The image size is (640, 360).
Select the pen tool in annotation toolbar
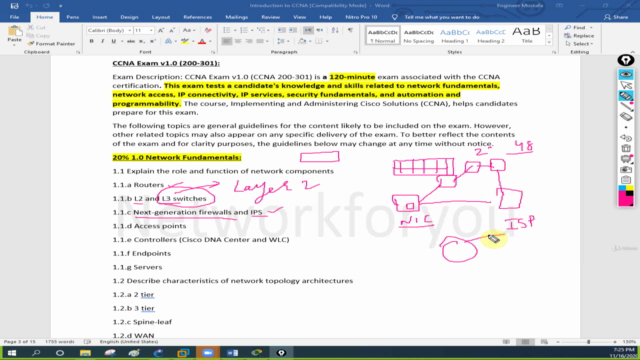tap(626, 106)
